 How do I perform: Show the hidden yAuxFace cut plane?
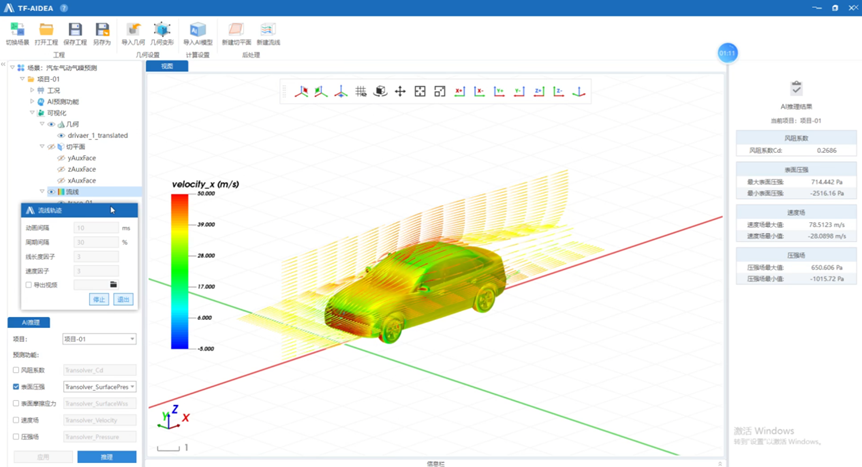pyautogui.click(x=61, y=158)
